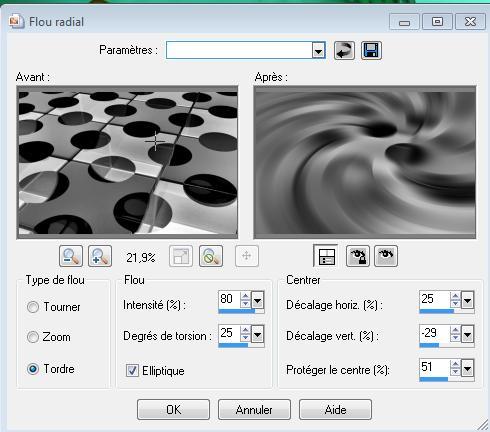Click the reset parameters arrow icon
490x432 pixels.
coord(344,51)
